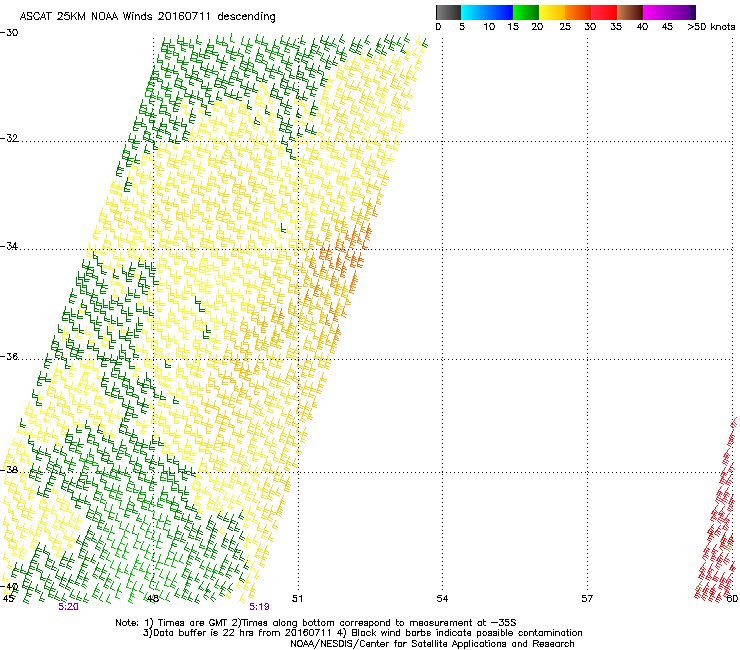
Task: Click the '5:20' time label
Action: click(68, 607)
